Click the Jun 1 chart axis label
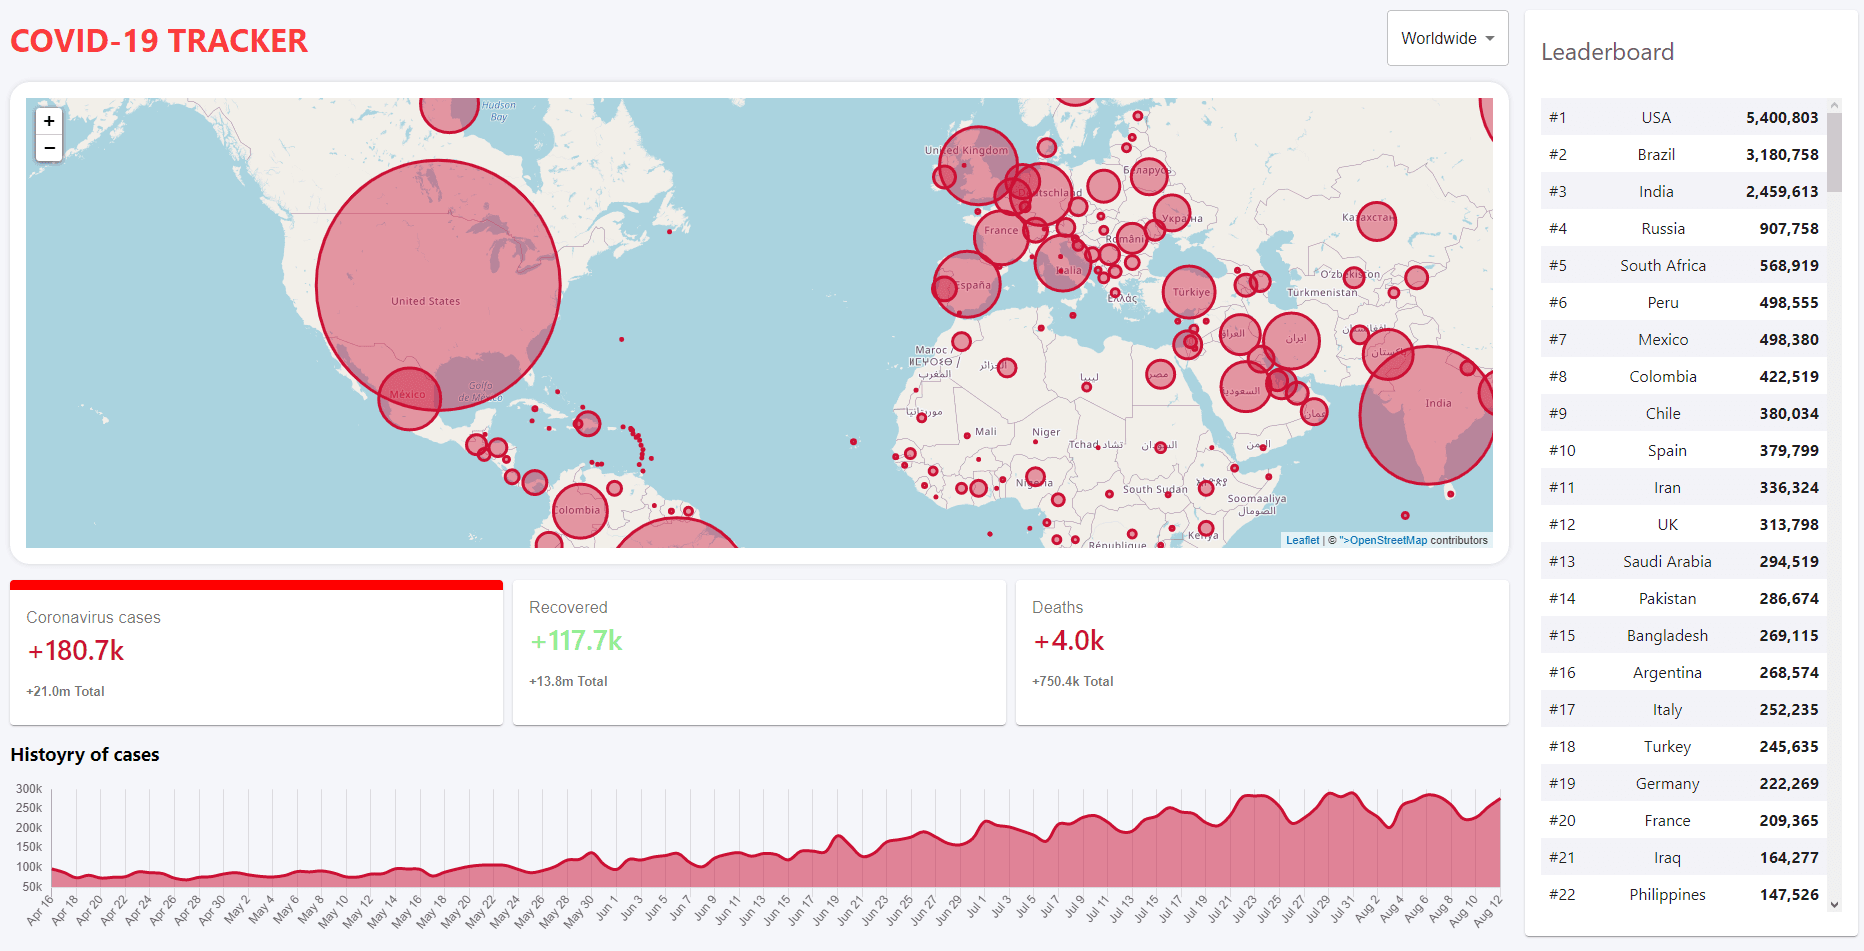The image size is (1864, 951). pyautogui.click(x=607, y=907)
